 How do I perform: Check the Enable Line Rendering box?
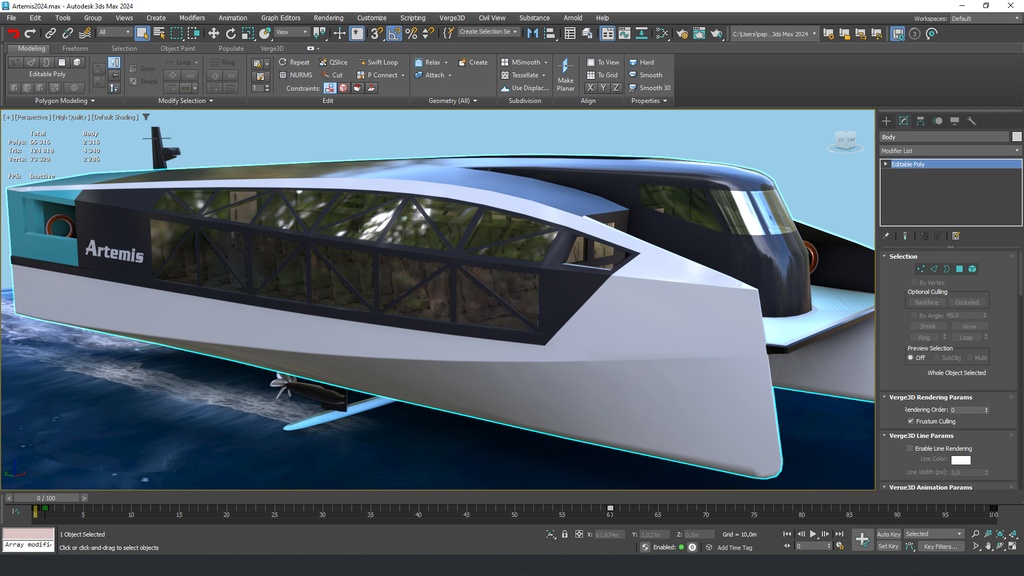pos(910,448)
